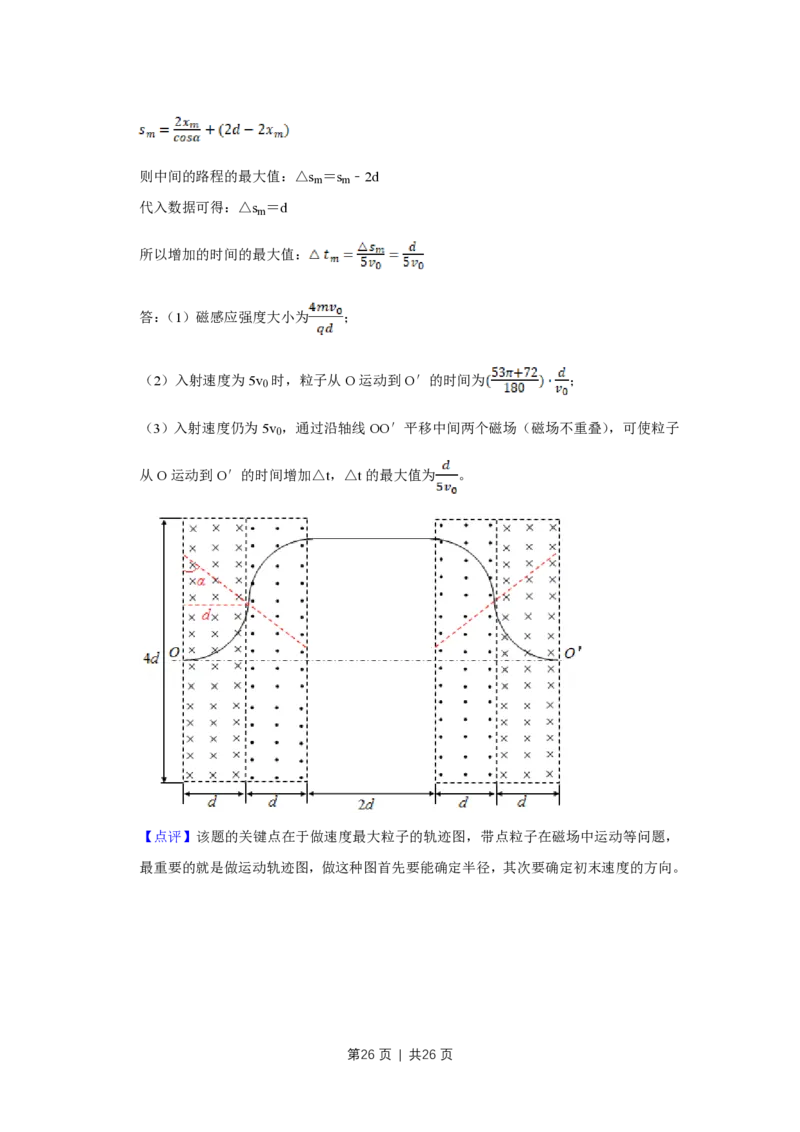This screenshot has height=1132, width=800.
Task: Click the flat top segment of trajectory curve
Action: (370, 539)
